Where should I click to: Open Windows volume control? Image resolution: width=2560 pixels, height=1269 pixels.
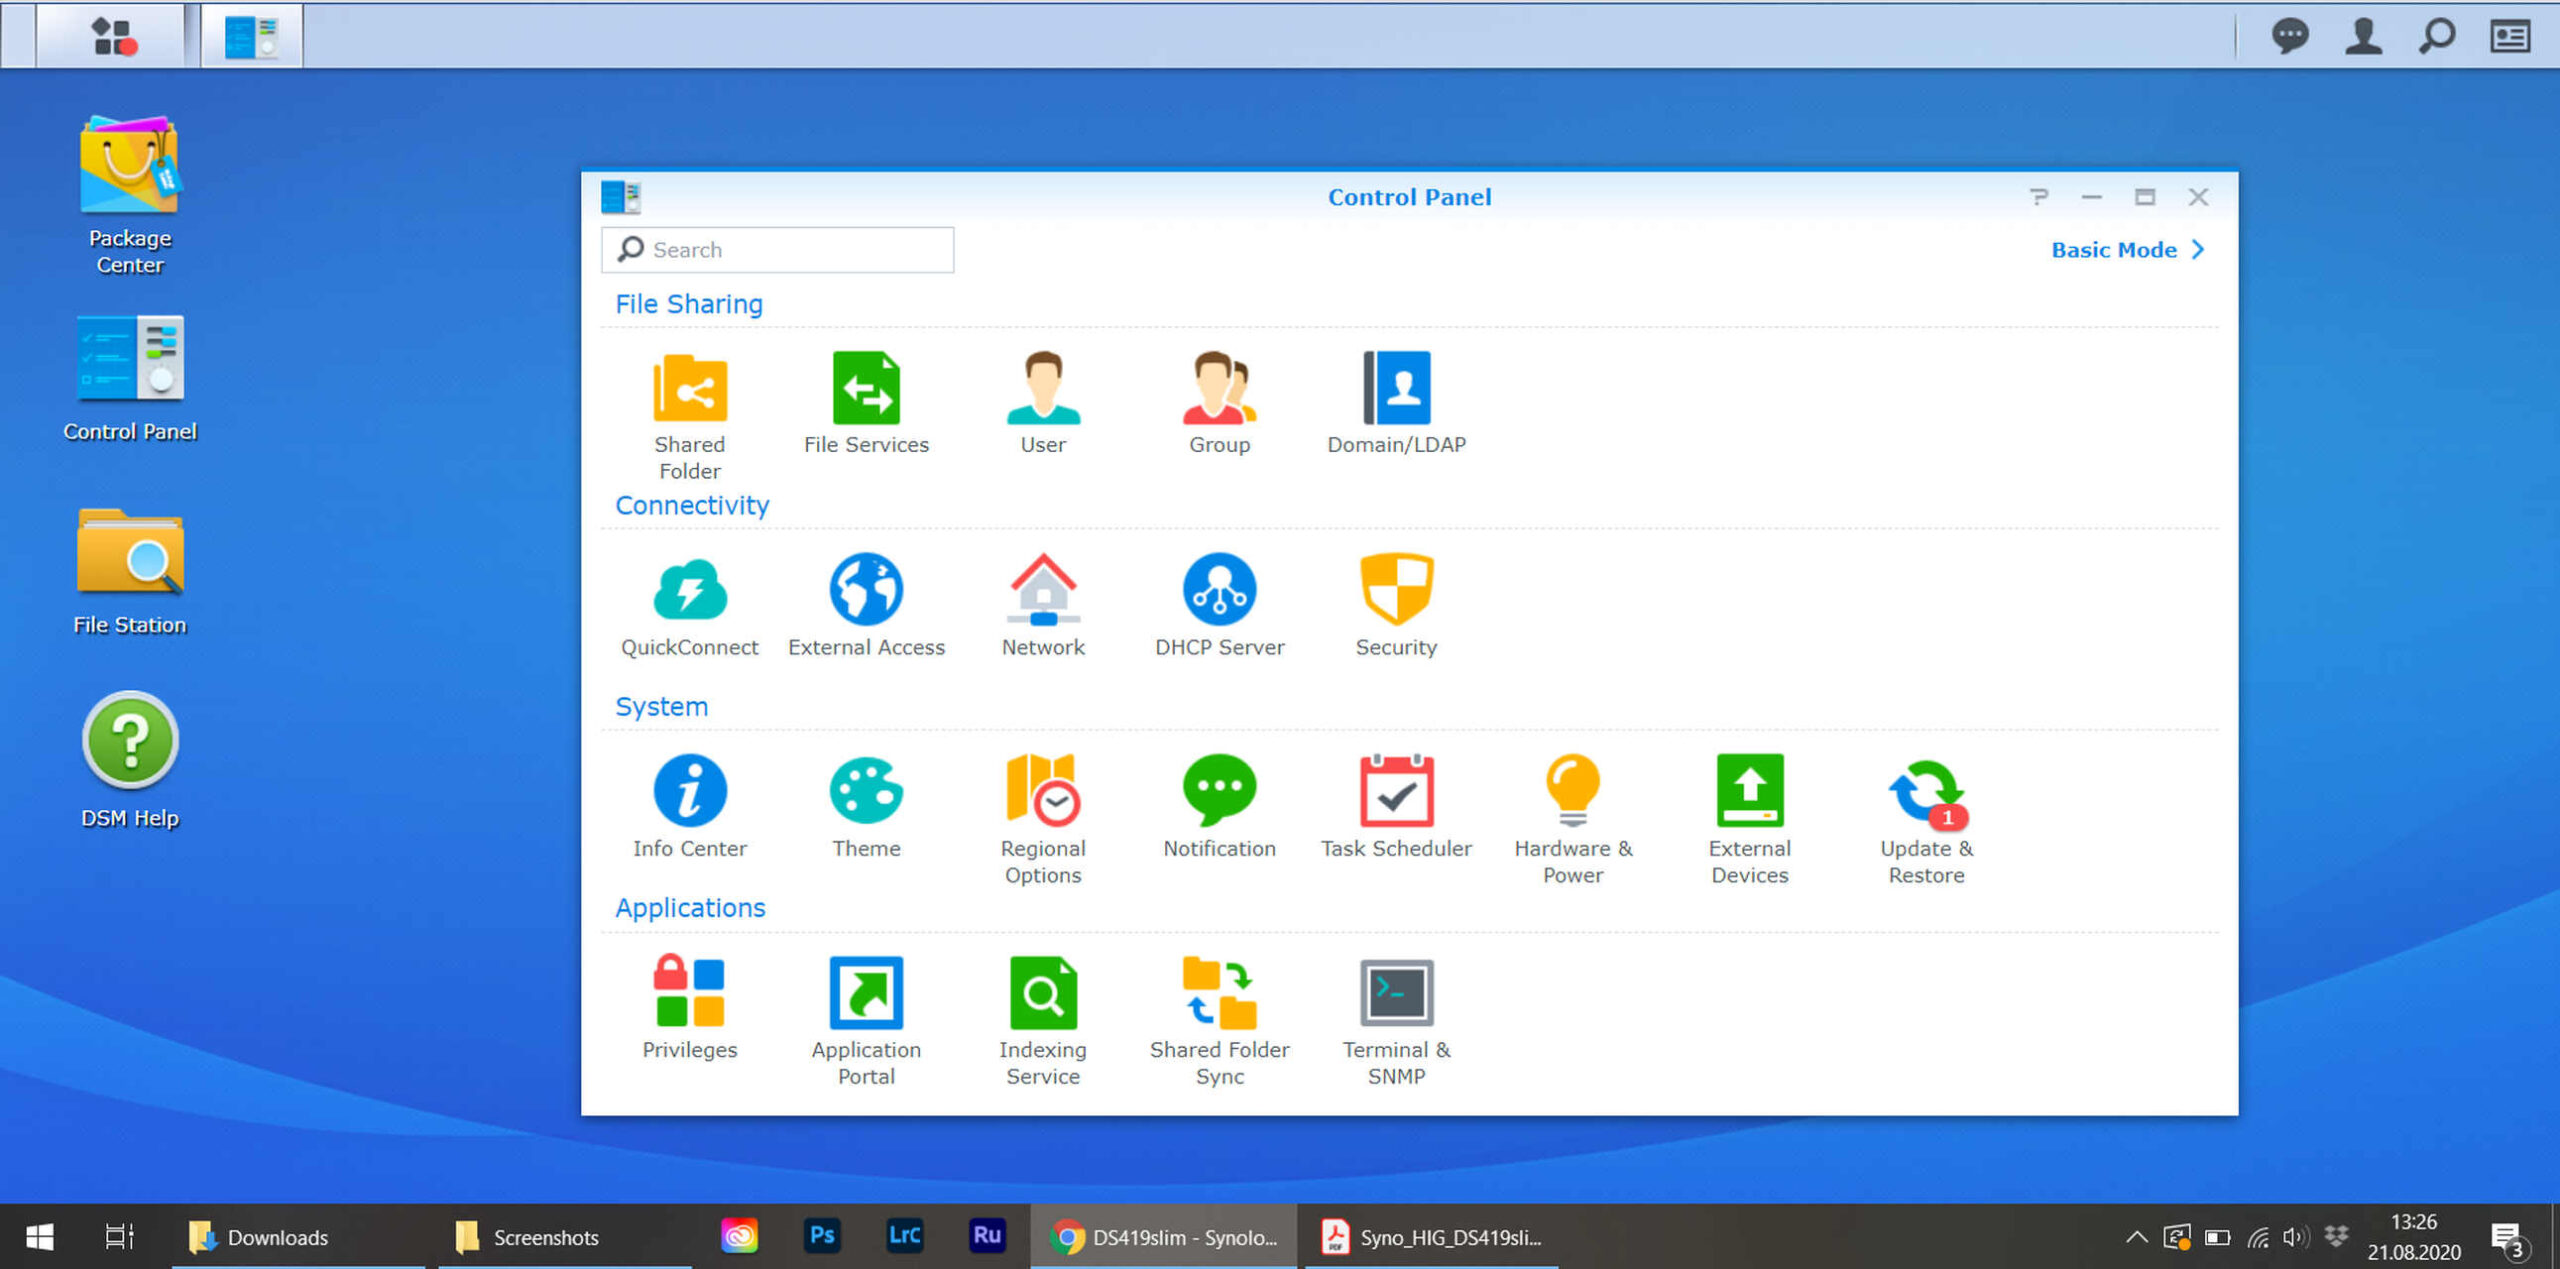pos(2296,1237)
